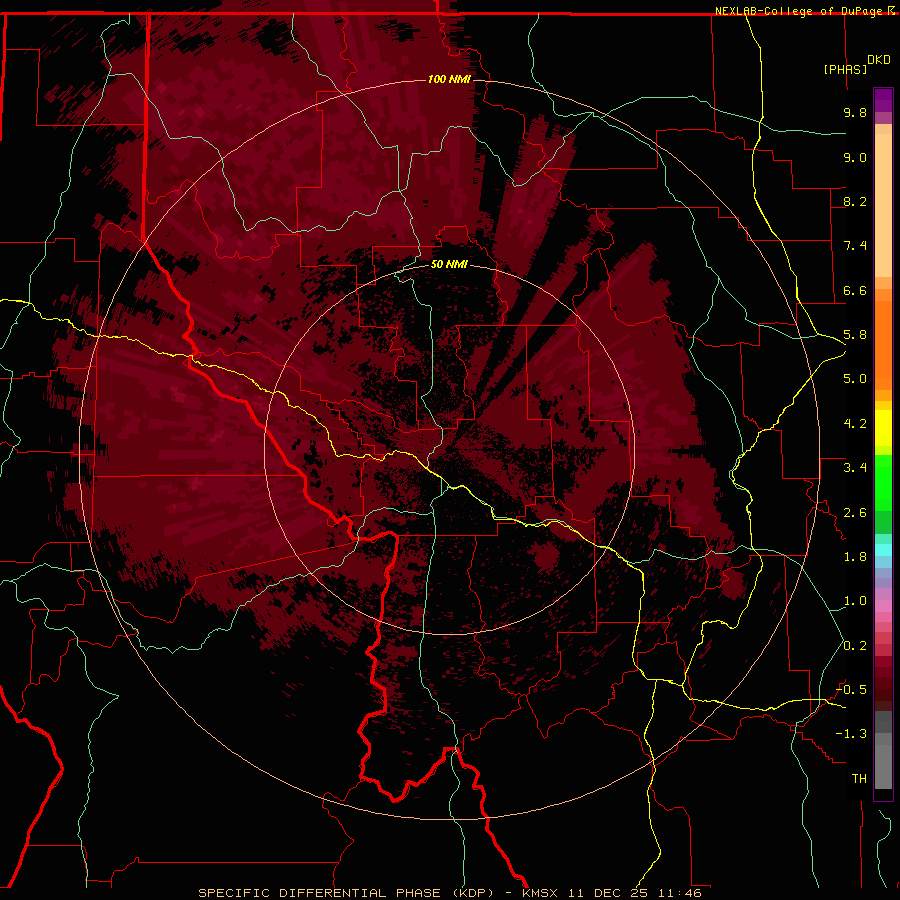The height and width of the screenshot is (900, 900).
Task: Select the -1.3 scale value
Action: [852, 734]
